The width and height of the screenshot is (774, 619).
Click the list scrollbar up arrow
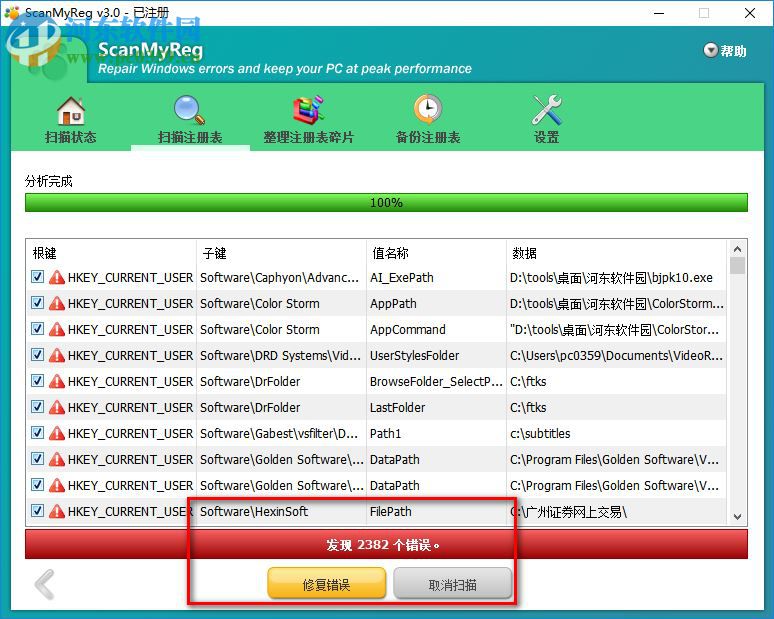pos(737,249)
